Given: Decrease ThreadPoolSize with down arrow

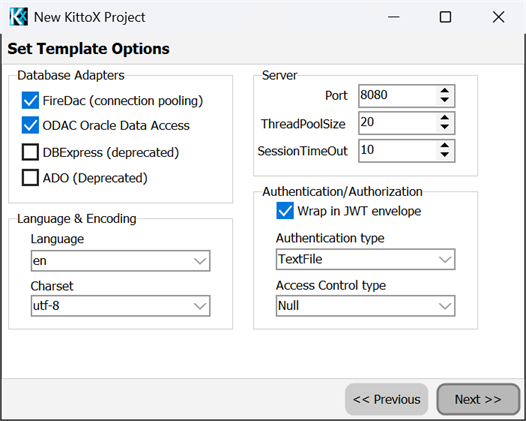Looking at the screenshot, I should (445, 127).
